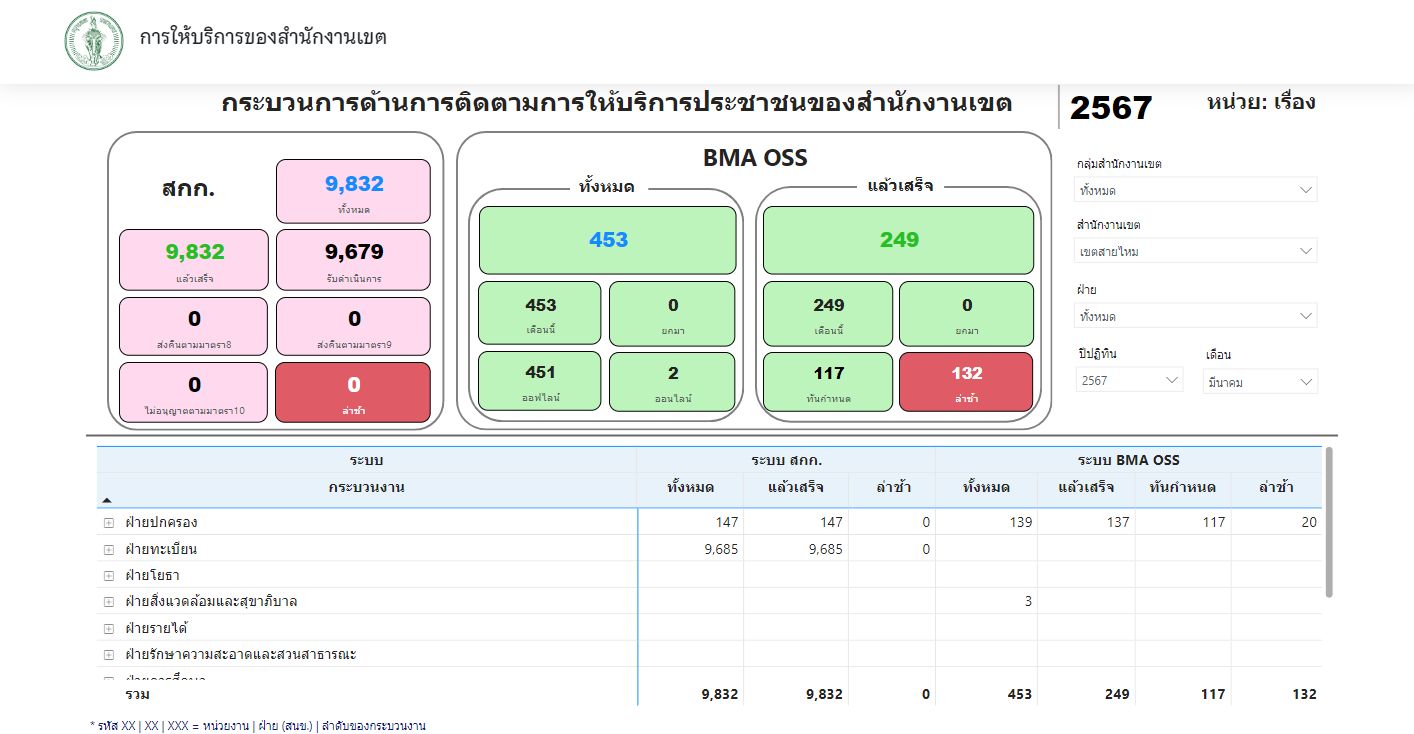1414x734 pixels.
Task: Expand the ฝ่ายทะเบียน row
Action: click(109, 549)
